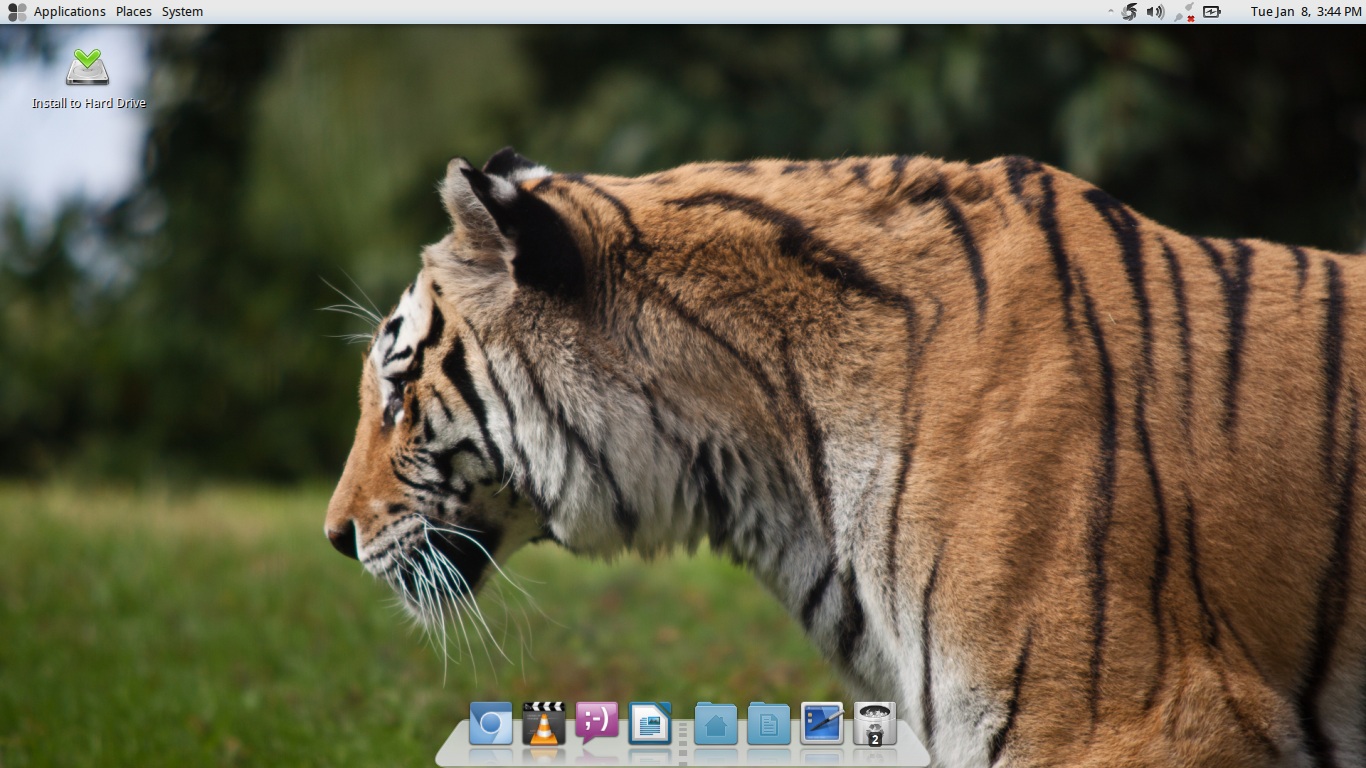This screenshot has width=1366, height=768.
Task: Open the System menu
Action: (182, 12)
